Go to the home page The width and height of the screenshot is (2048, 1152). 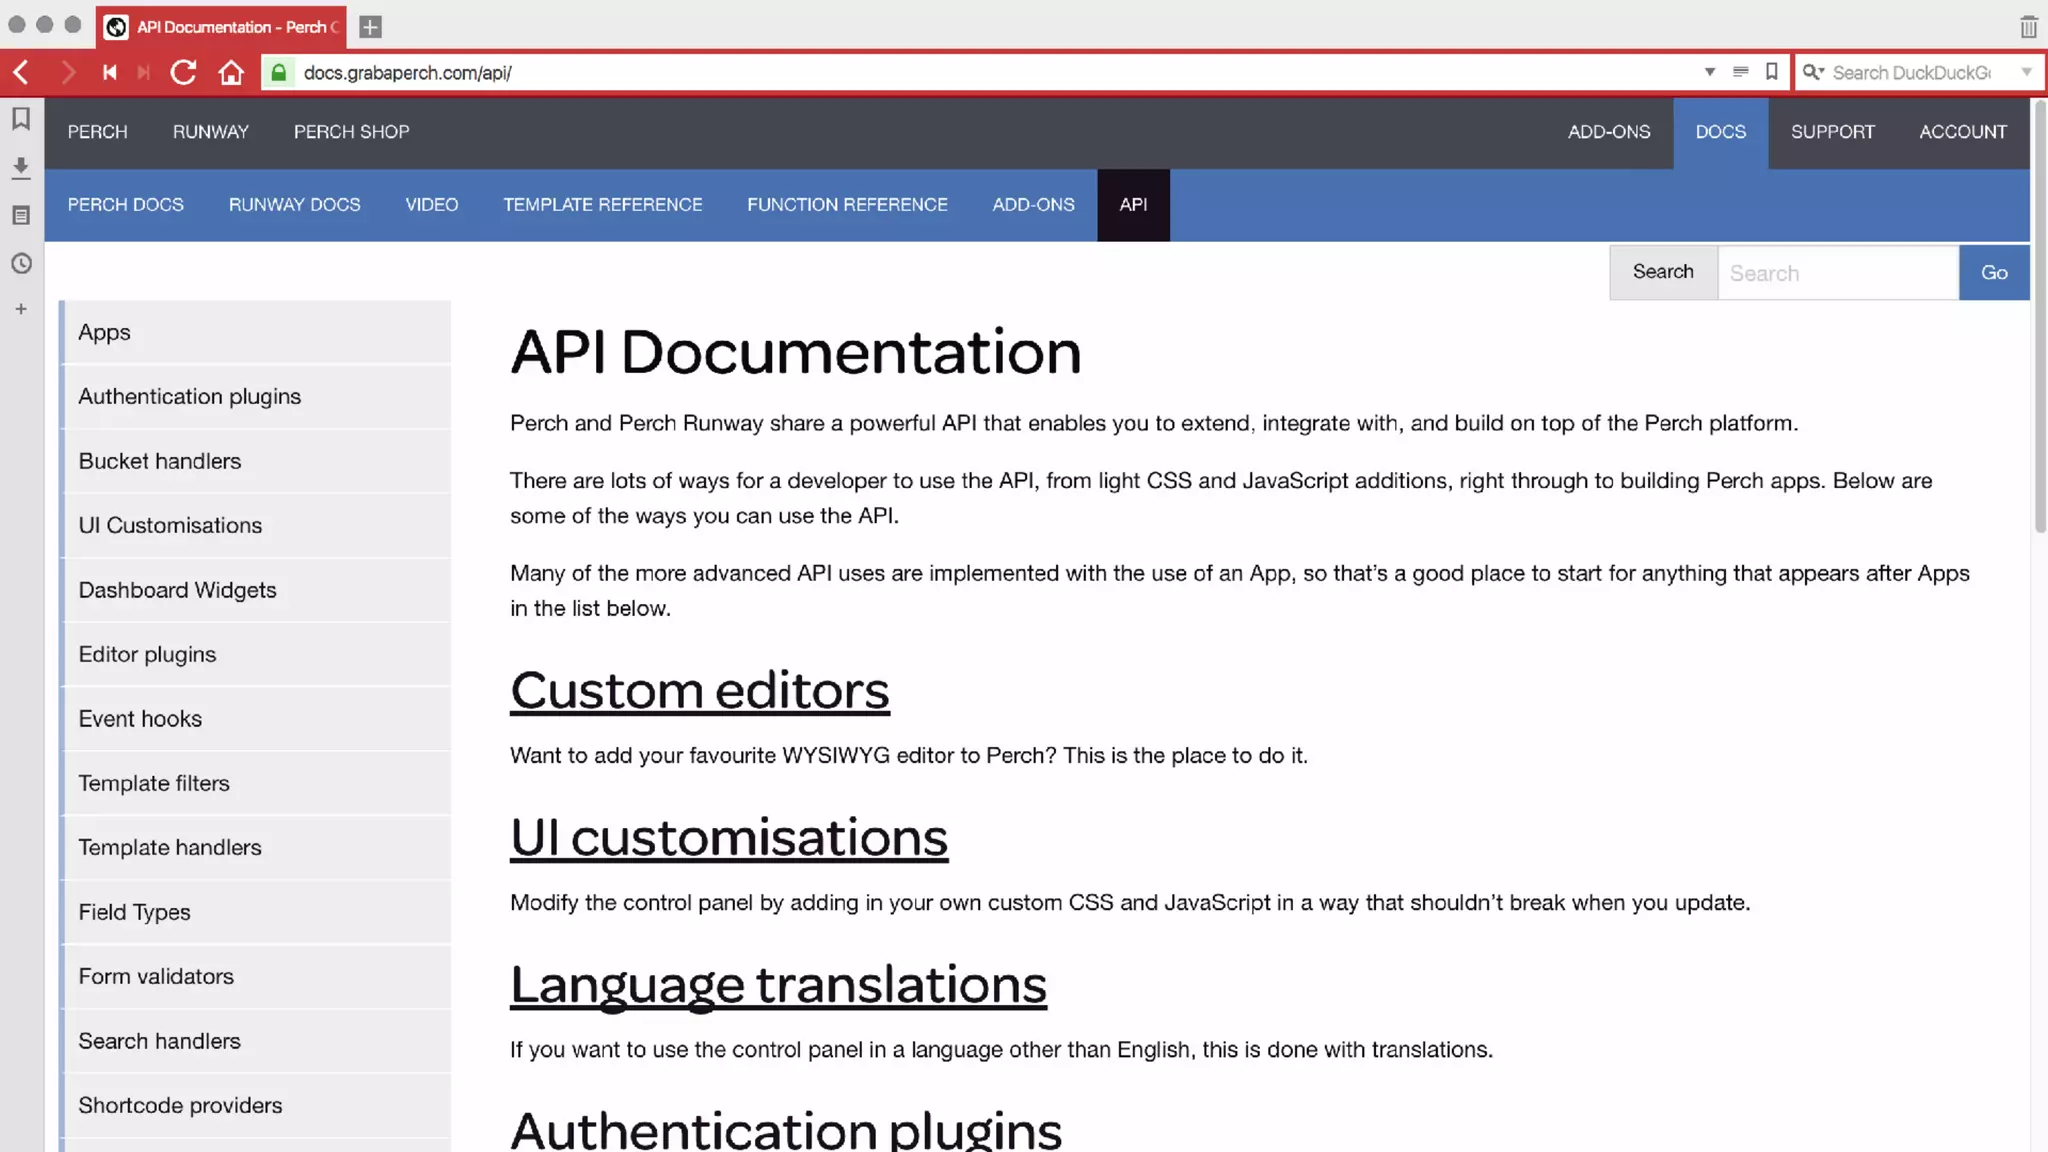[231, 72]
